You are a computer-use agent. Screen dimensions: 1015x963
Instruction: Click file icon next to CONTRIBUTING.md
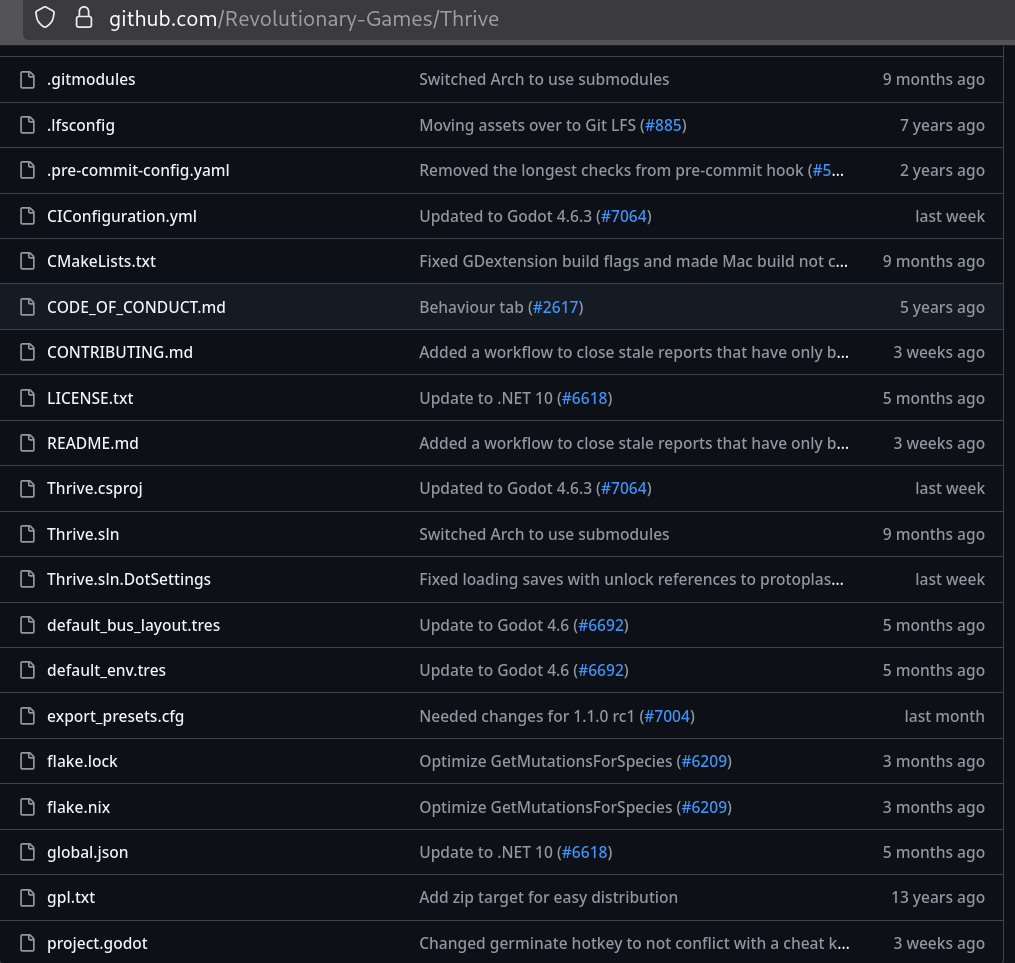[x=27, y=352]
